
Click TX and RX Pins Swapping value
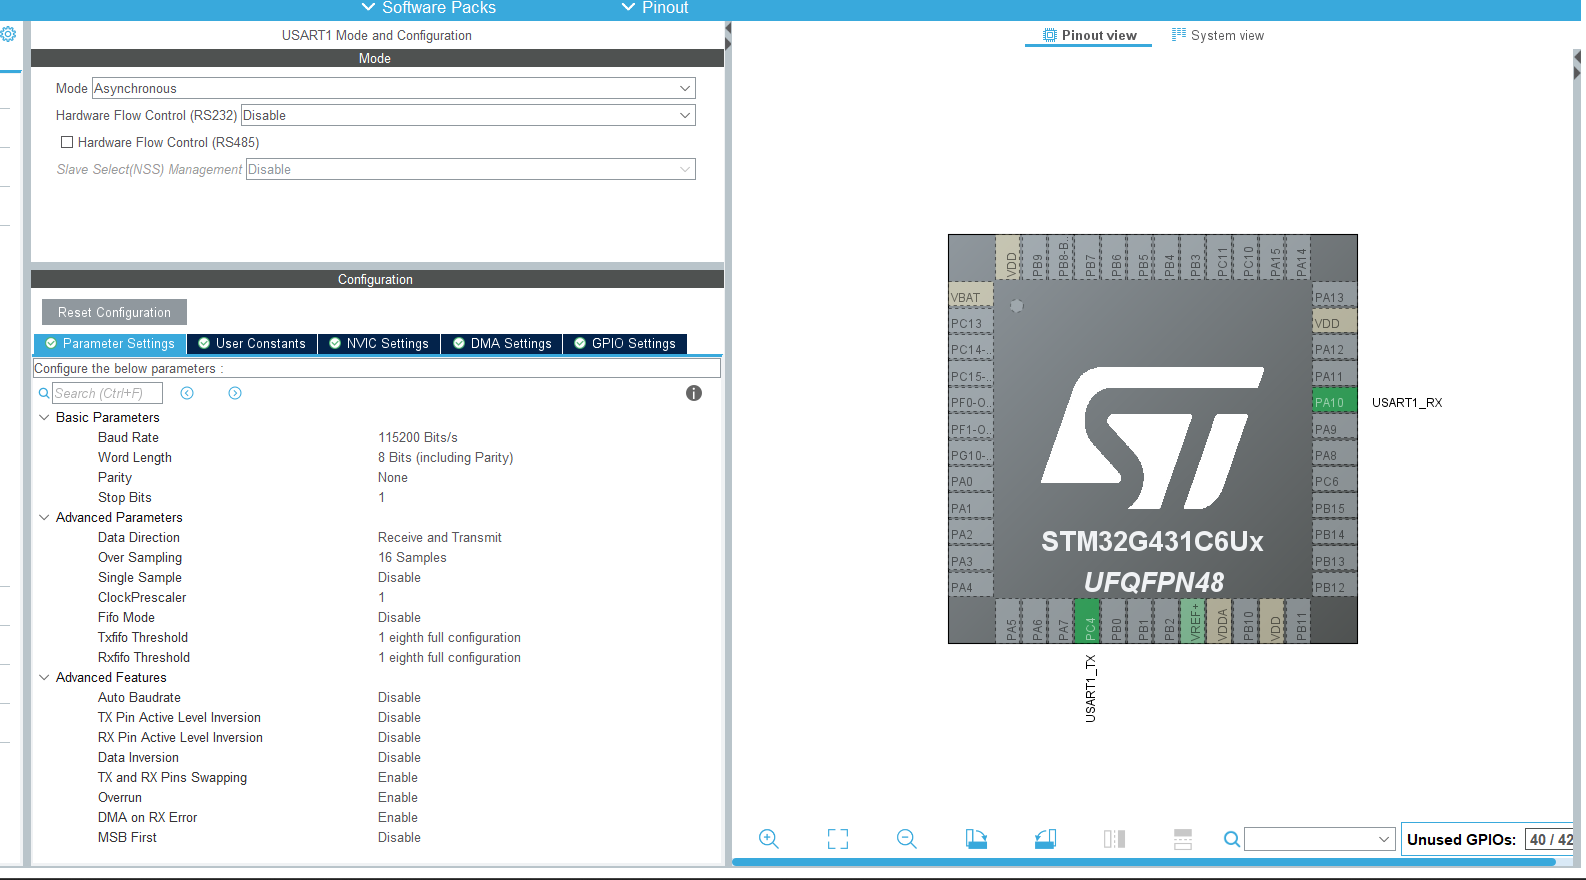[398, 777]
